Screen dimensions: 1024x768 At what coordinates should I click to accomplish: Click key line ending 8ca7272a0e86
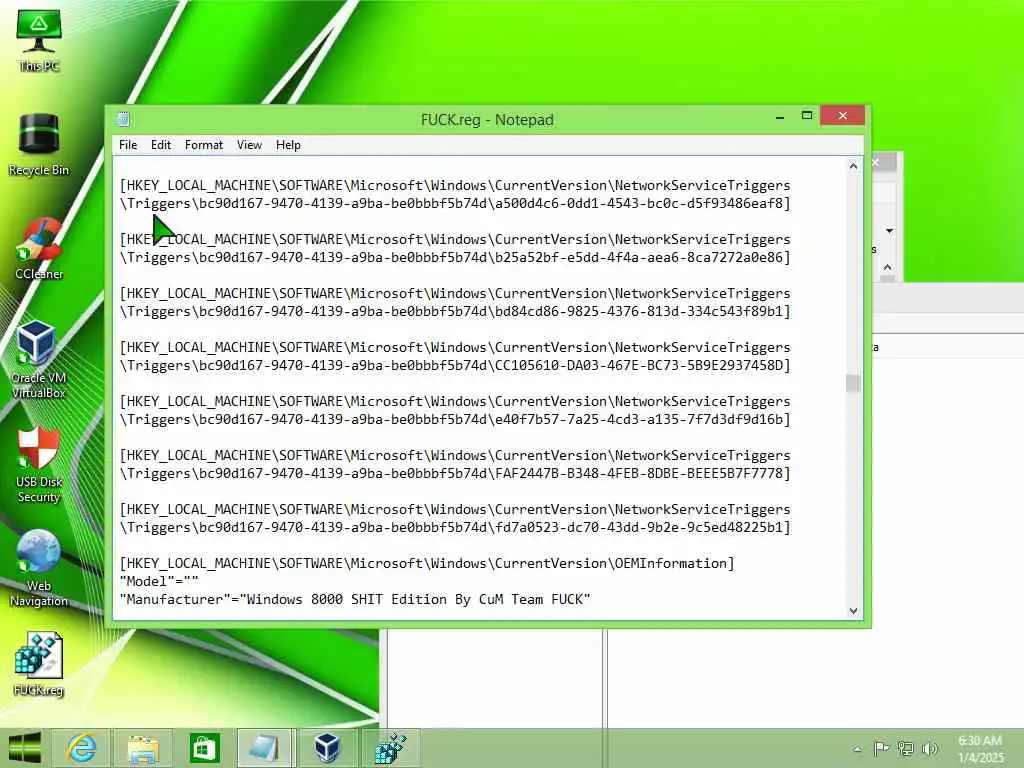(455, 248)
